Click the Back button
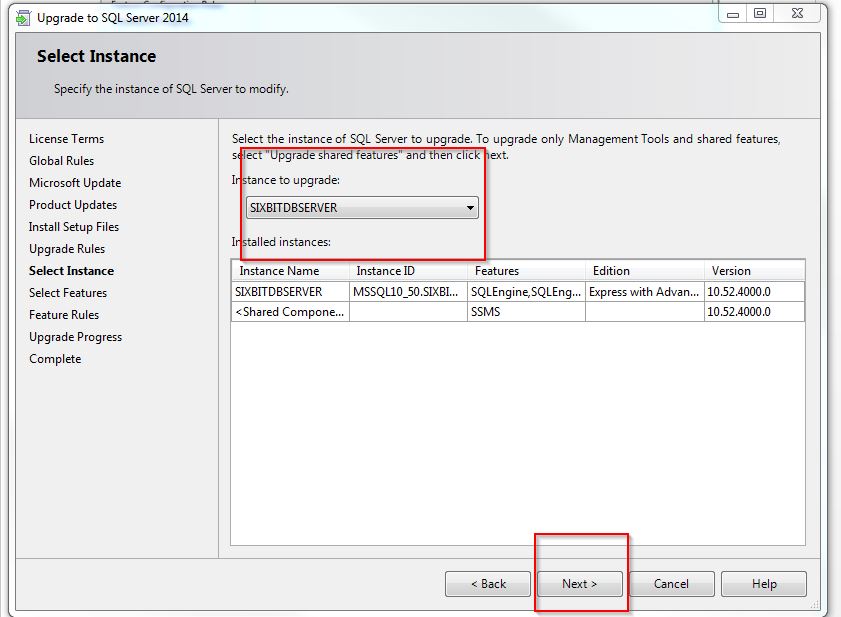The image size is (841, 617). (x=487, y=584)
